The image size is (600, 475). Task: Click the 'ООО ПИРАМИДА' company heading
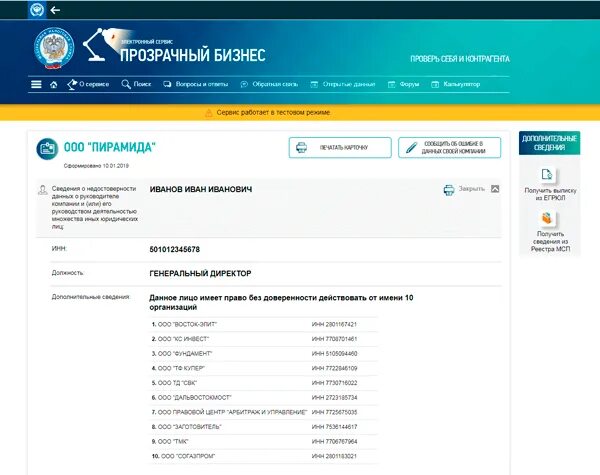point(110,147)
